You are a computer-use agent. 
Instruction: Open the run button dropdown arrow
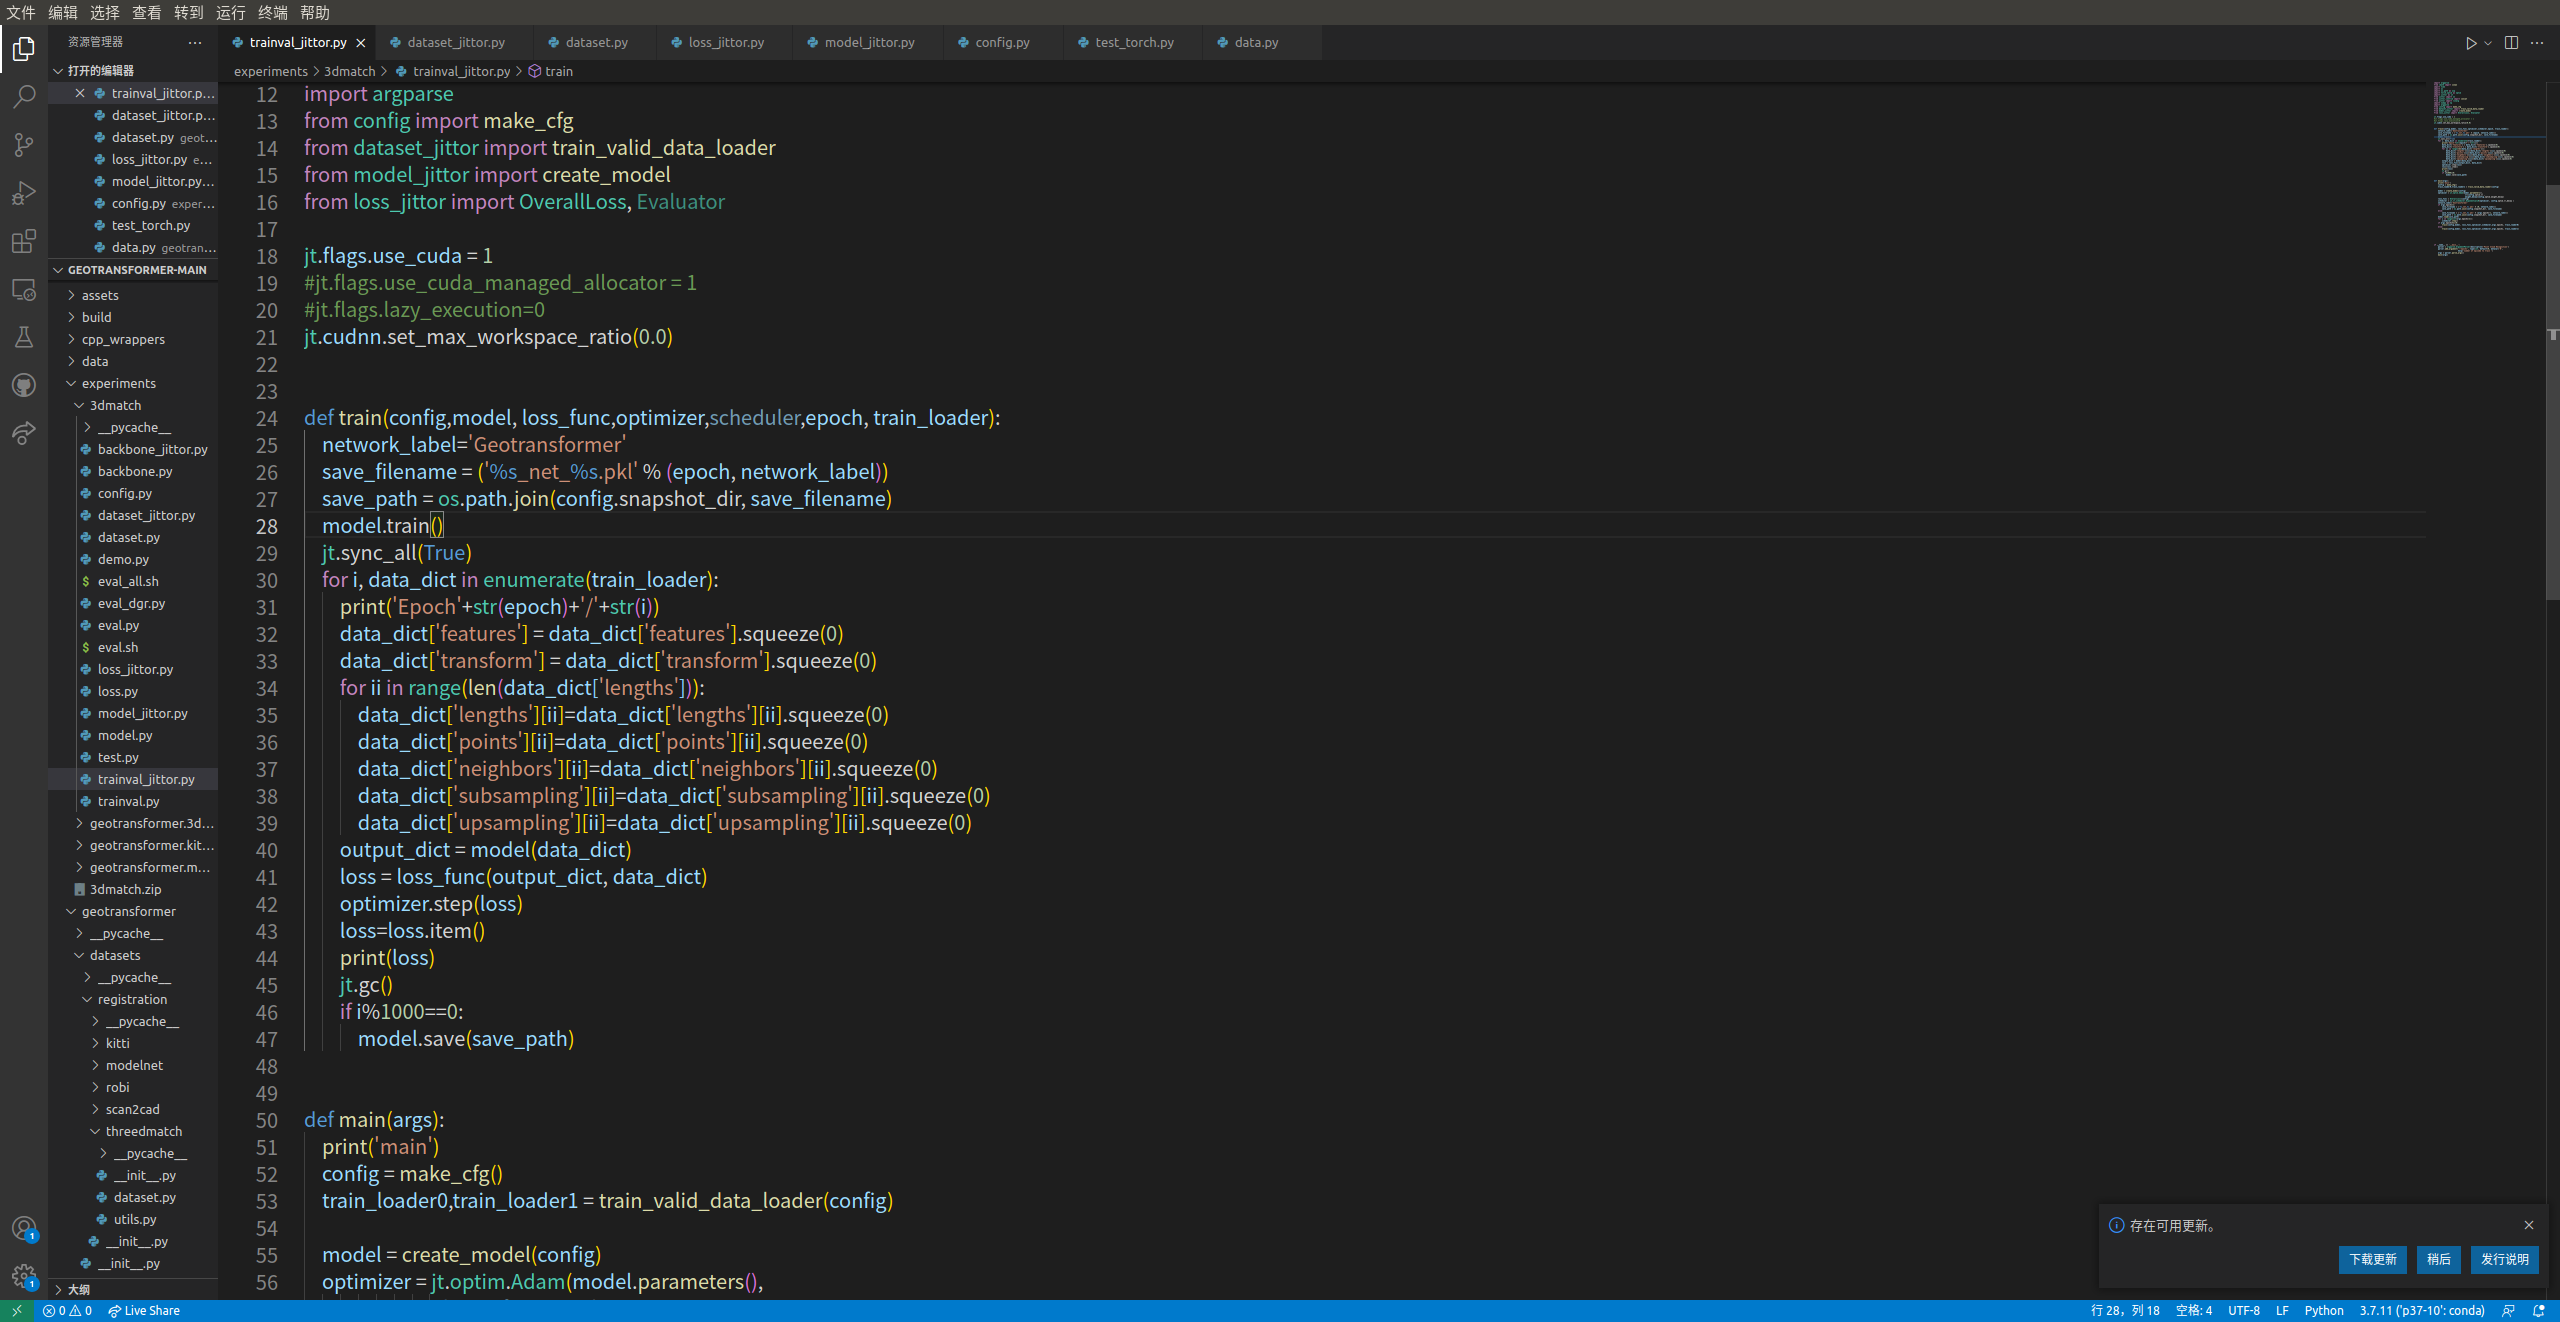coord(2488,43)
